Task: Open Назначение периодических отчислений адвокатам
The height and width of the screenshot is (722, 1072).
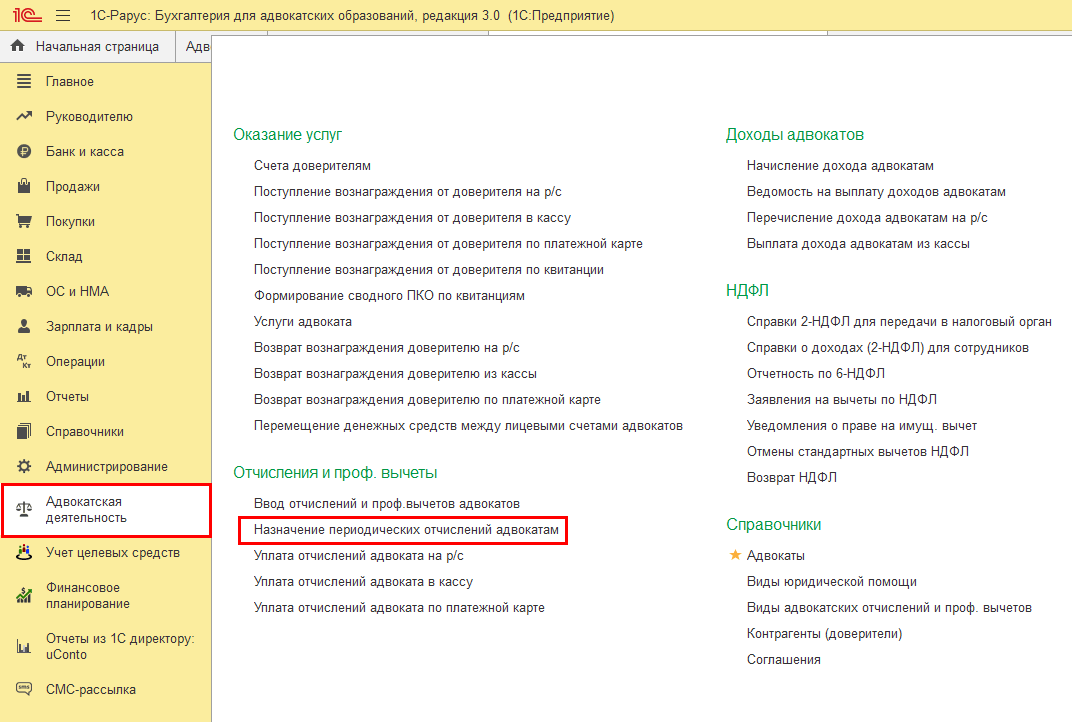Action: (406, 529)
